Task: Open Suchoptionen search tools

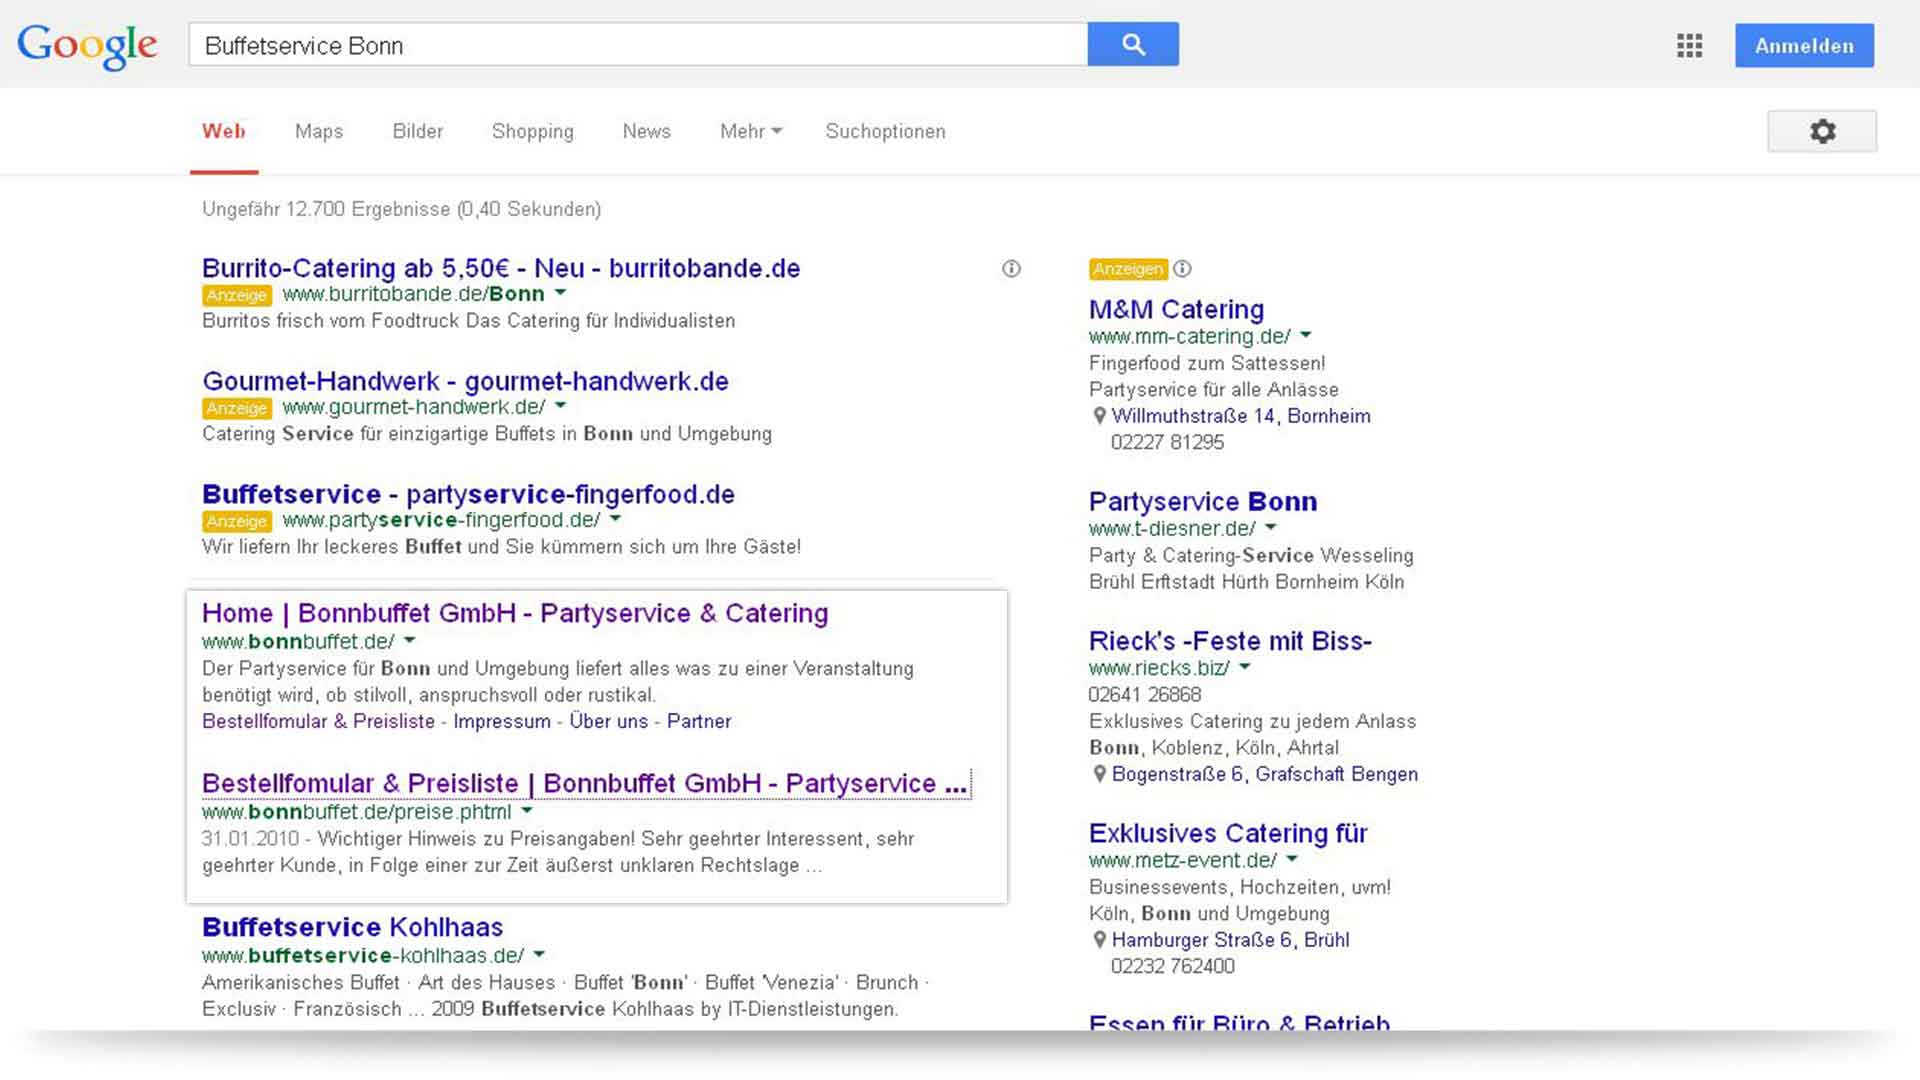Action: coord(885,131)
